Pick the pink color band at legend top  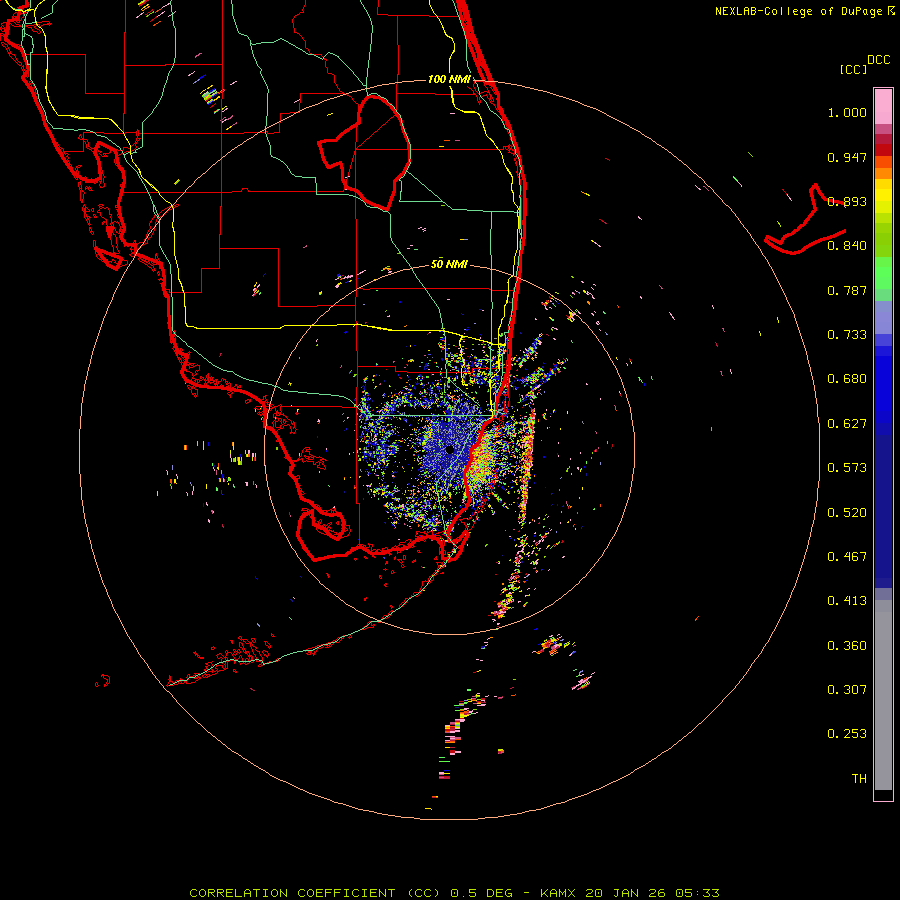tap(883, 106)
